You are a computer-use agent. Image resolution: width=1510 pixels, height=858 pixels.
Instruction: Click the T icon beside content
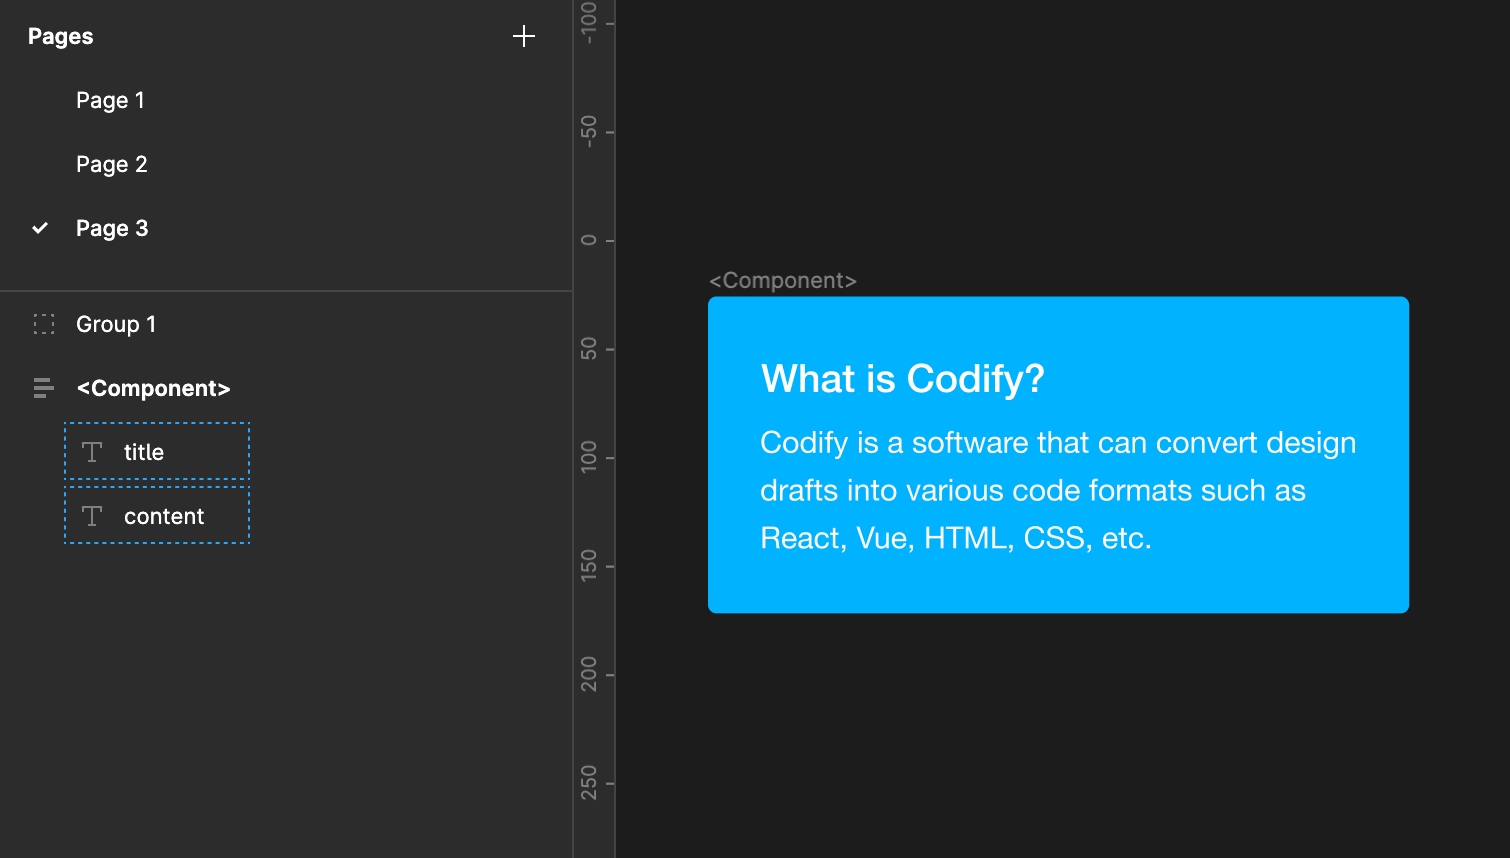[x=92, y=516]
